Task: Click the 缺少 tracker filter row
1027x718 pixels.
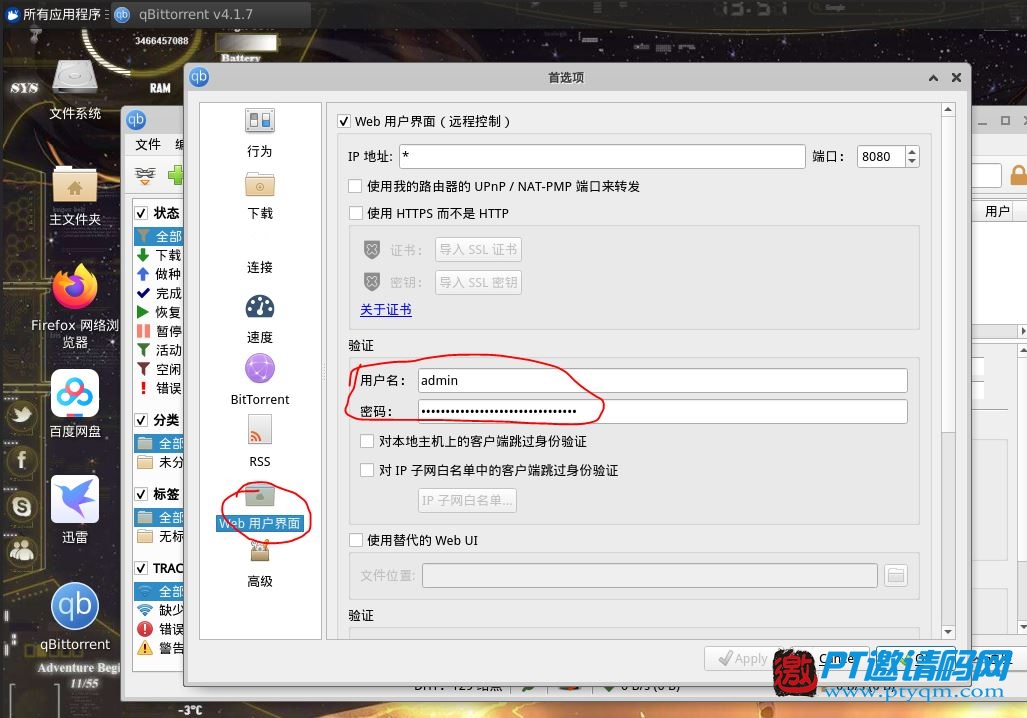Action: pos(159,610)
